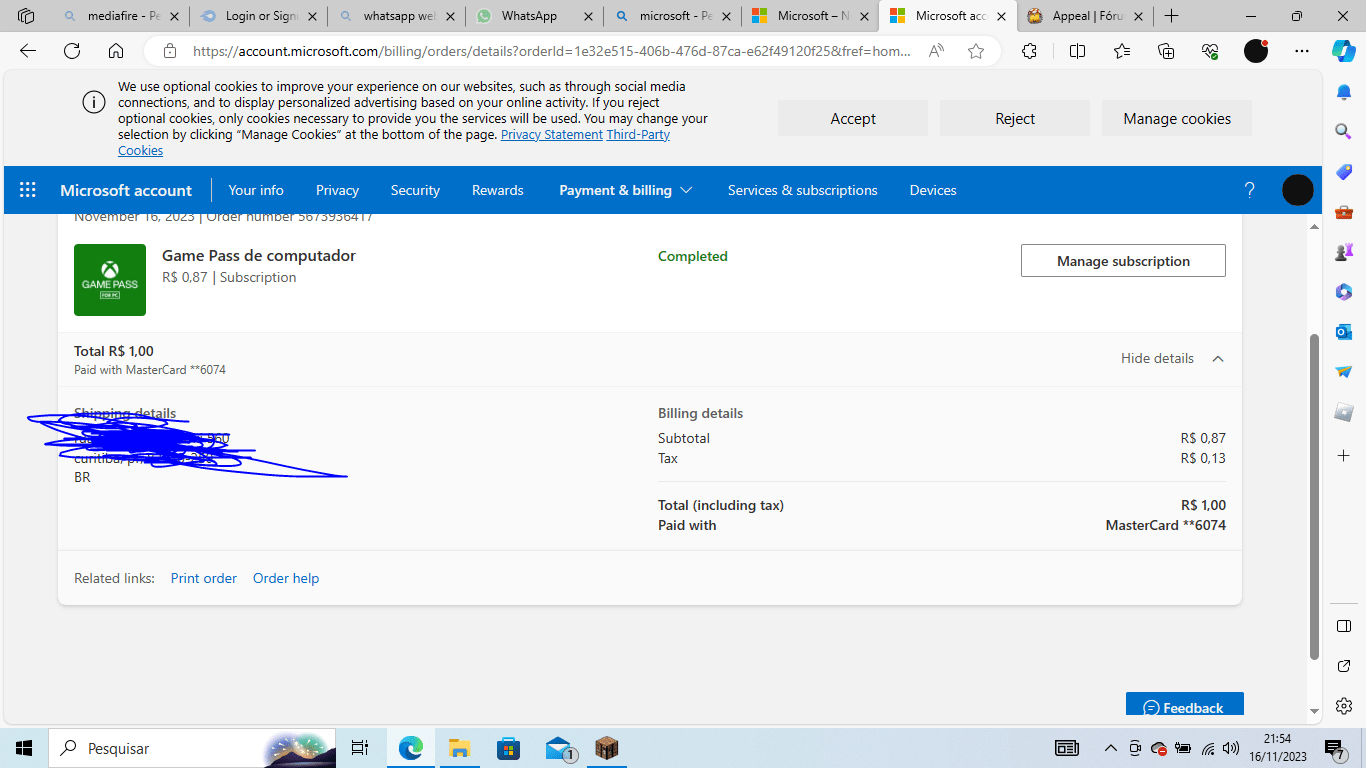View site information lock icon

[170, 51]
